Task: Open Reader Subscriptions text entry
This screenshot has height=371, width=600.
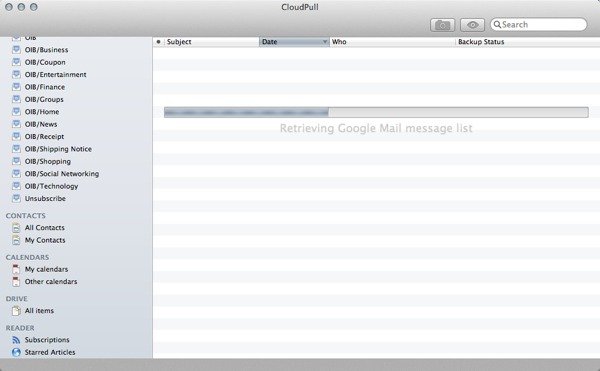Action: point(47,340)
